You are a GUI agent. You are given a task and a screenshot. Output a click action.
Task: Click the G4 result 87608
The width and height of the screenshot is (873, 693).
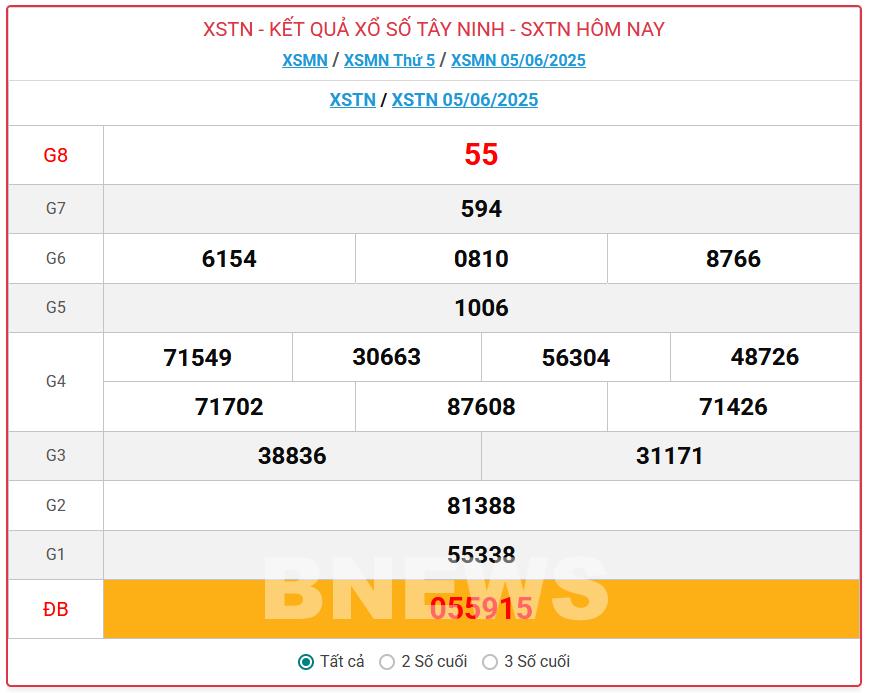[x=481, y=407]
